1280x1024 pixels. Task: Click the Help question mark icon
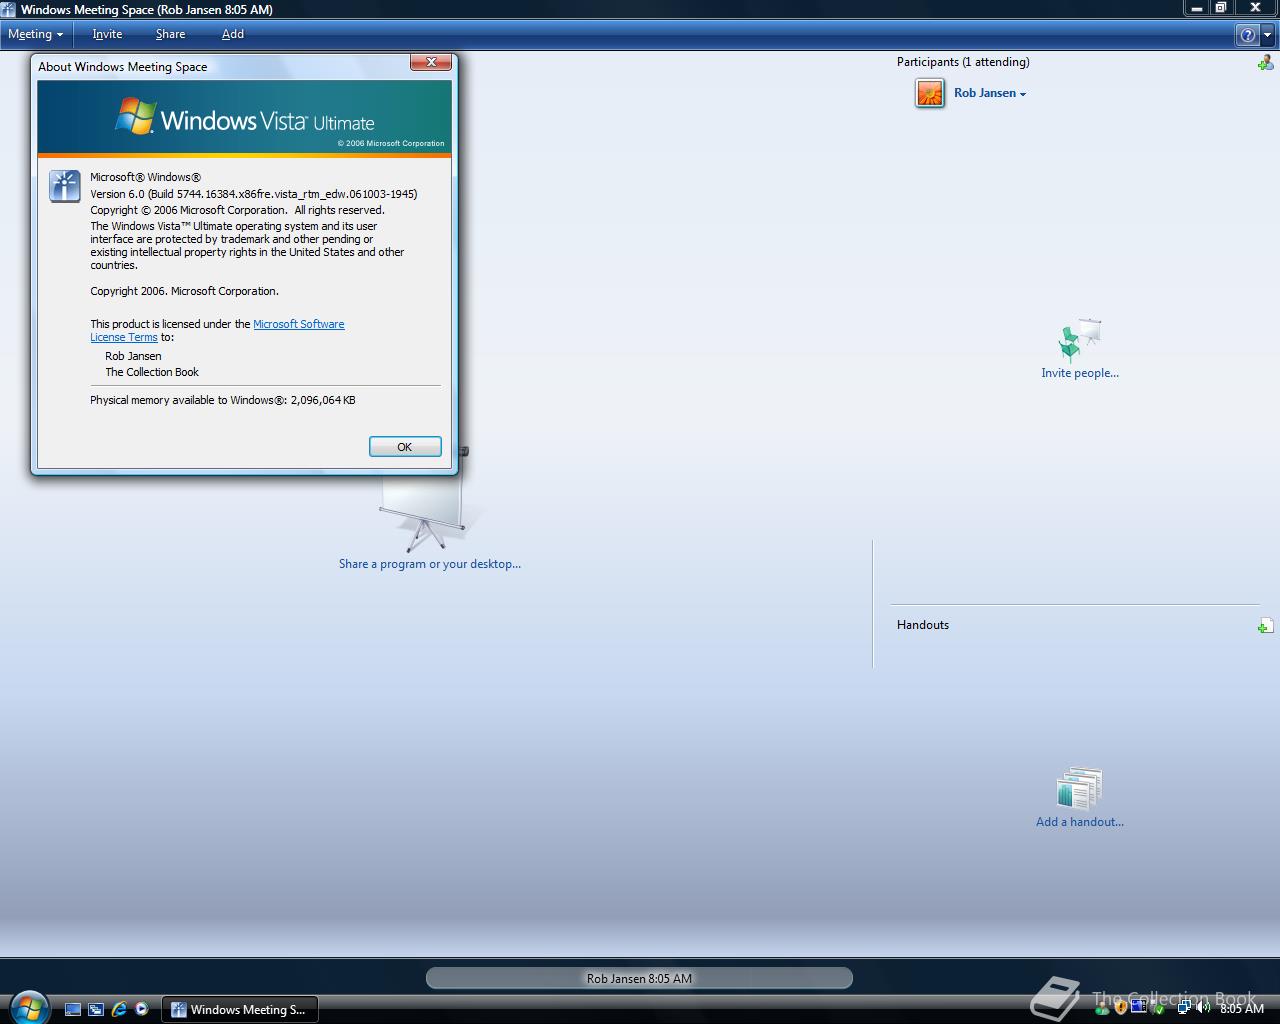[1248, 35]
